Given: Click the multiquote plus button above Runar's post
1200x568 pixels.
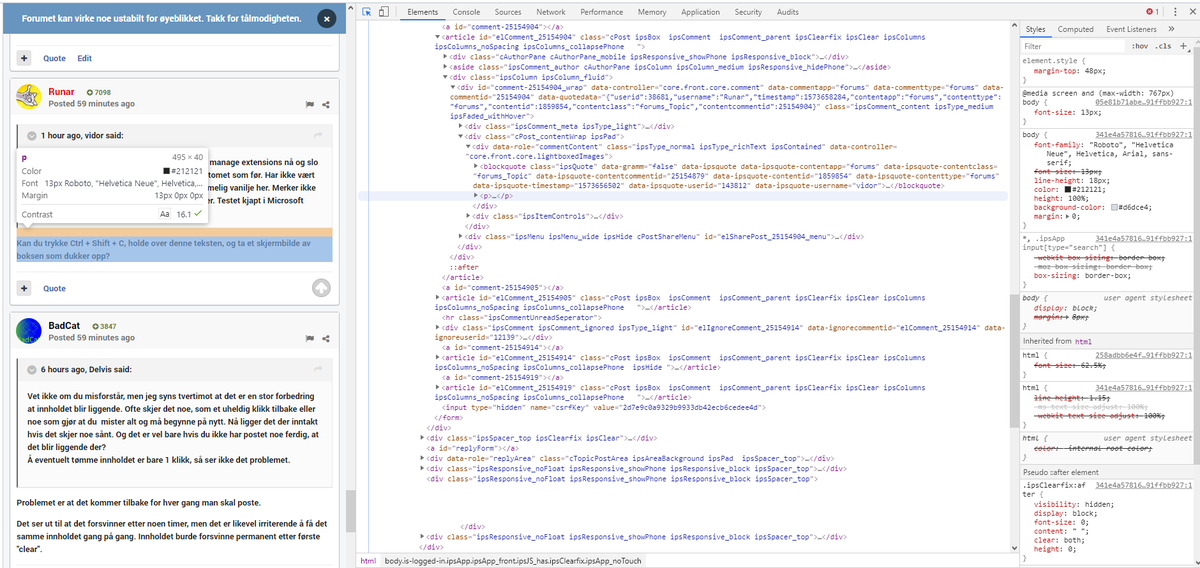Looking at the screenshot, I should 24,58.
